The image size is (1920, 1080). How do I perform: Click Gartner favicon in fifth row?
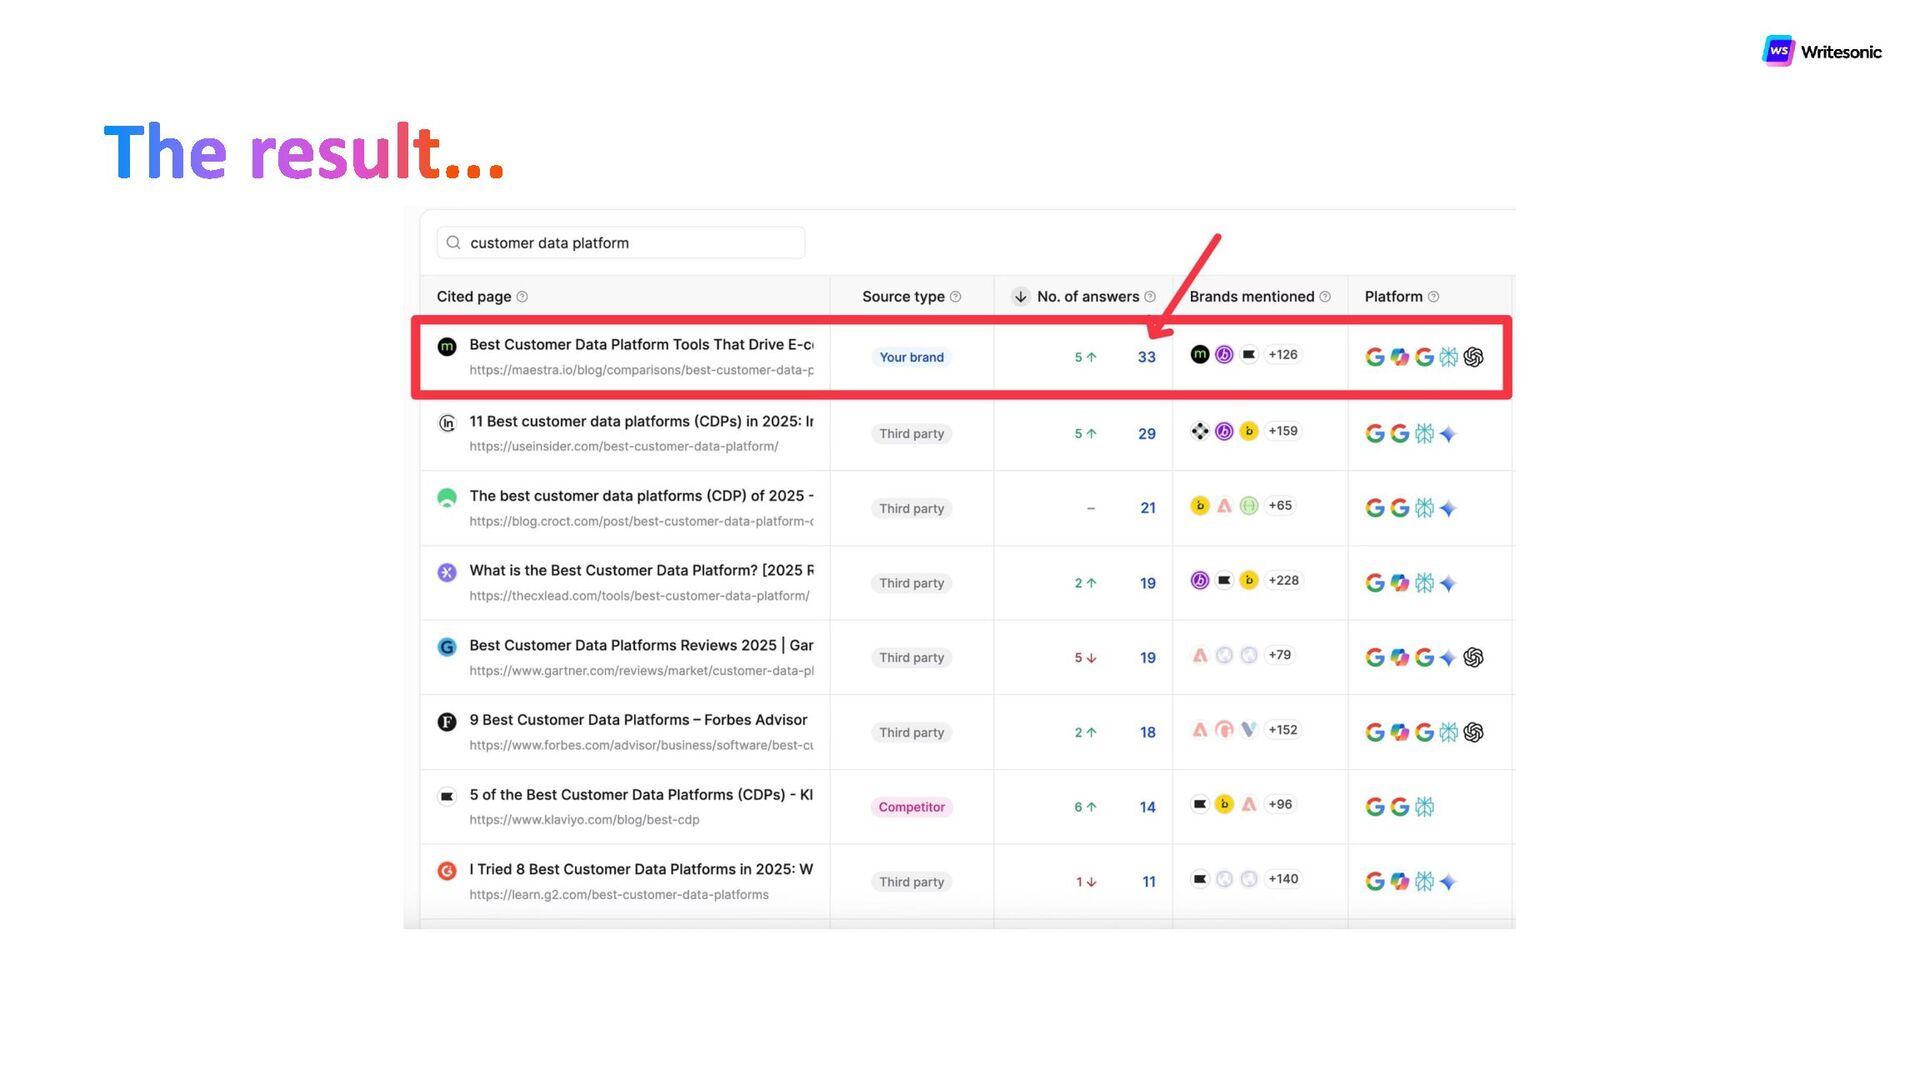(x=447, y=647)
